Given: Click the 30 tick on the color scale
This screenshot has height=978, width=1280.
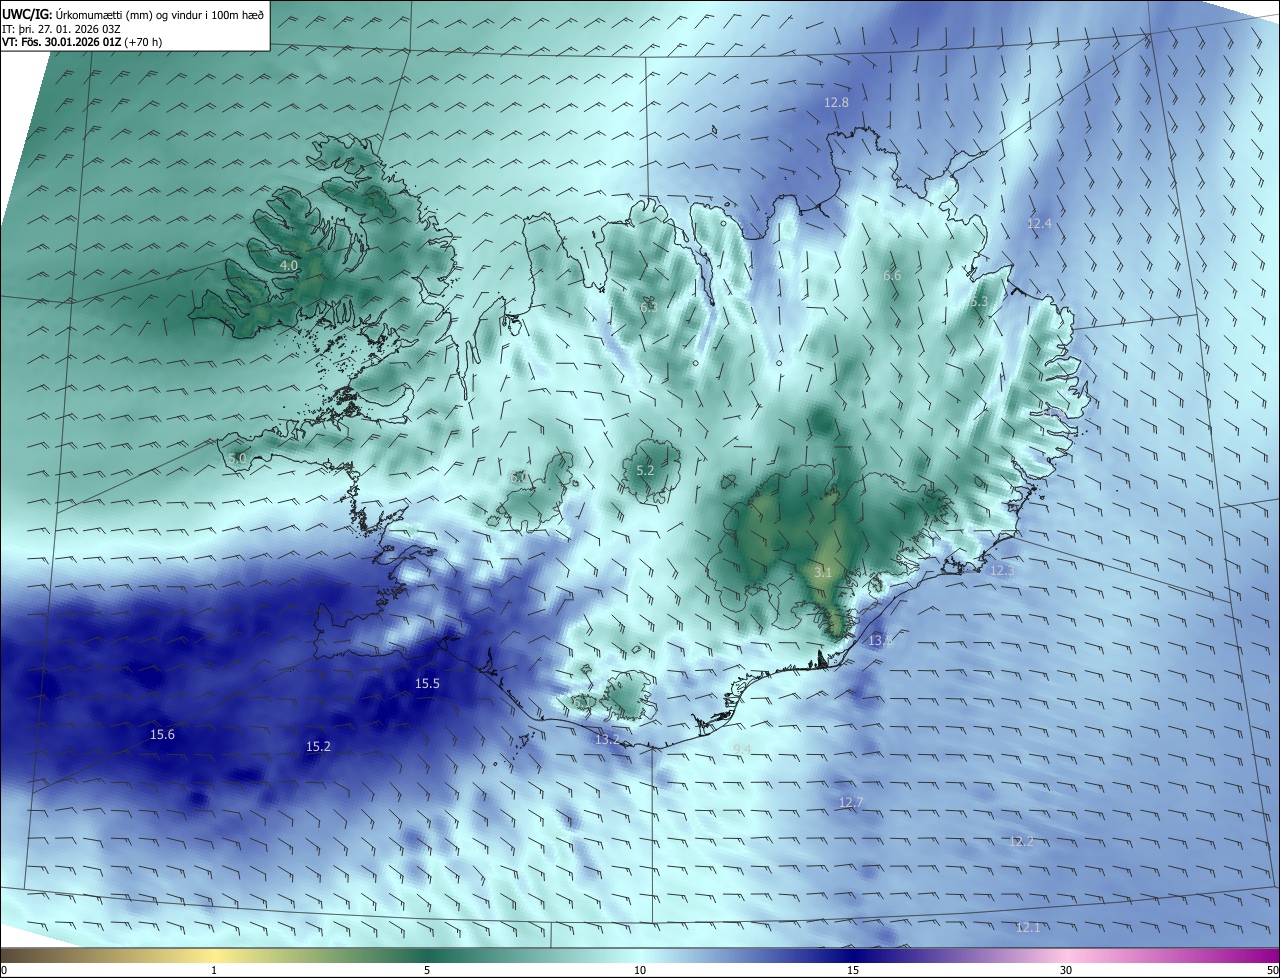Looking at the screenshot, I should coord(1066,970).
